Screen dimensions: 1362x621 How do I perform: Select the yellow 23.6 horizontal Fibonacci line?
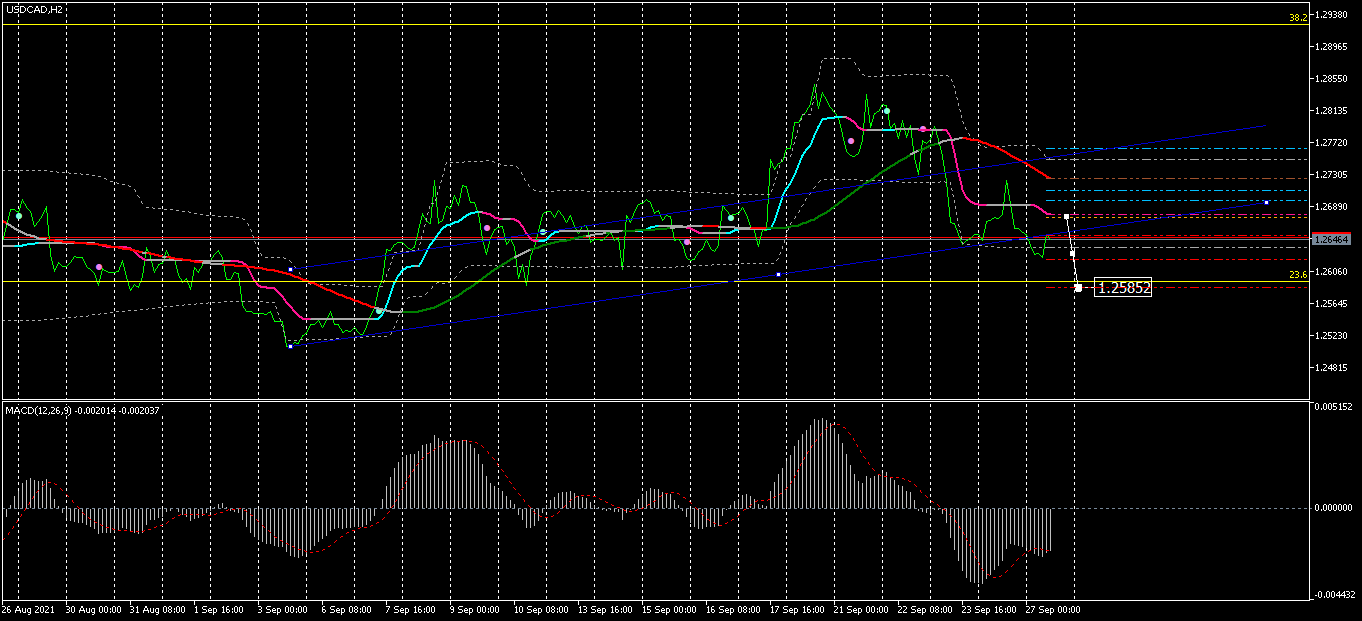point(650,281)
